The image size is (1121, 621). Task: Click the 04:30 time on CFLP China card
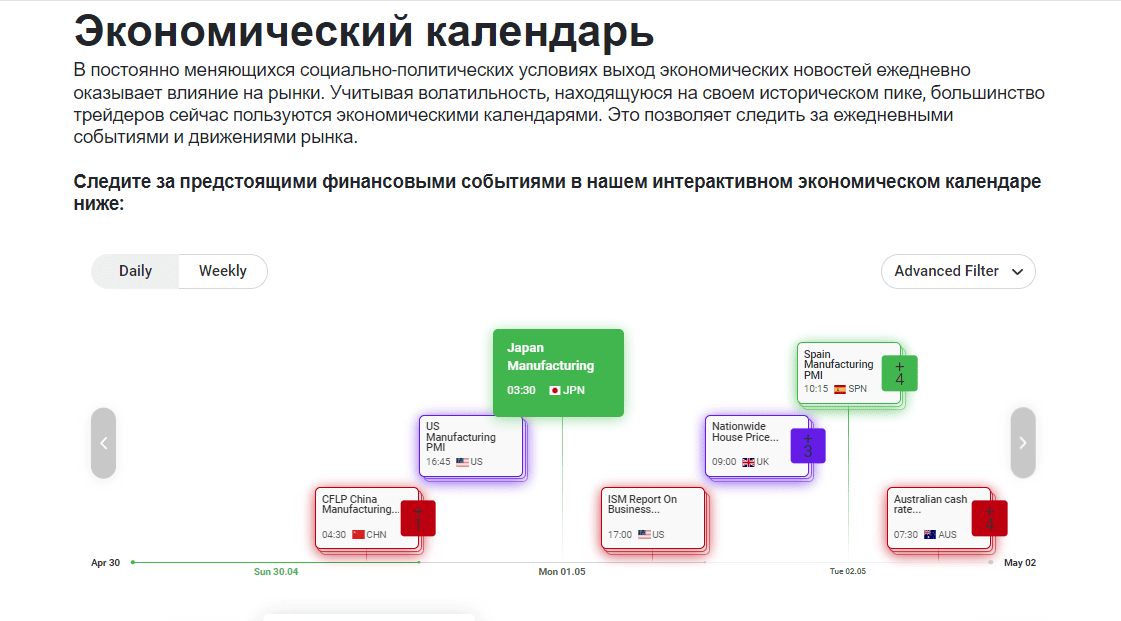pos(334,535)
